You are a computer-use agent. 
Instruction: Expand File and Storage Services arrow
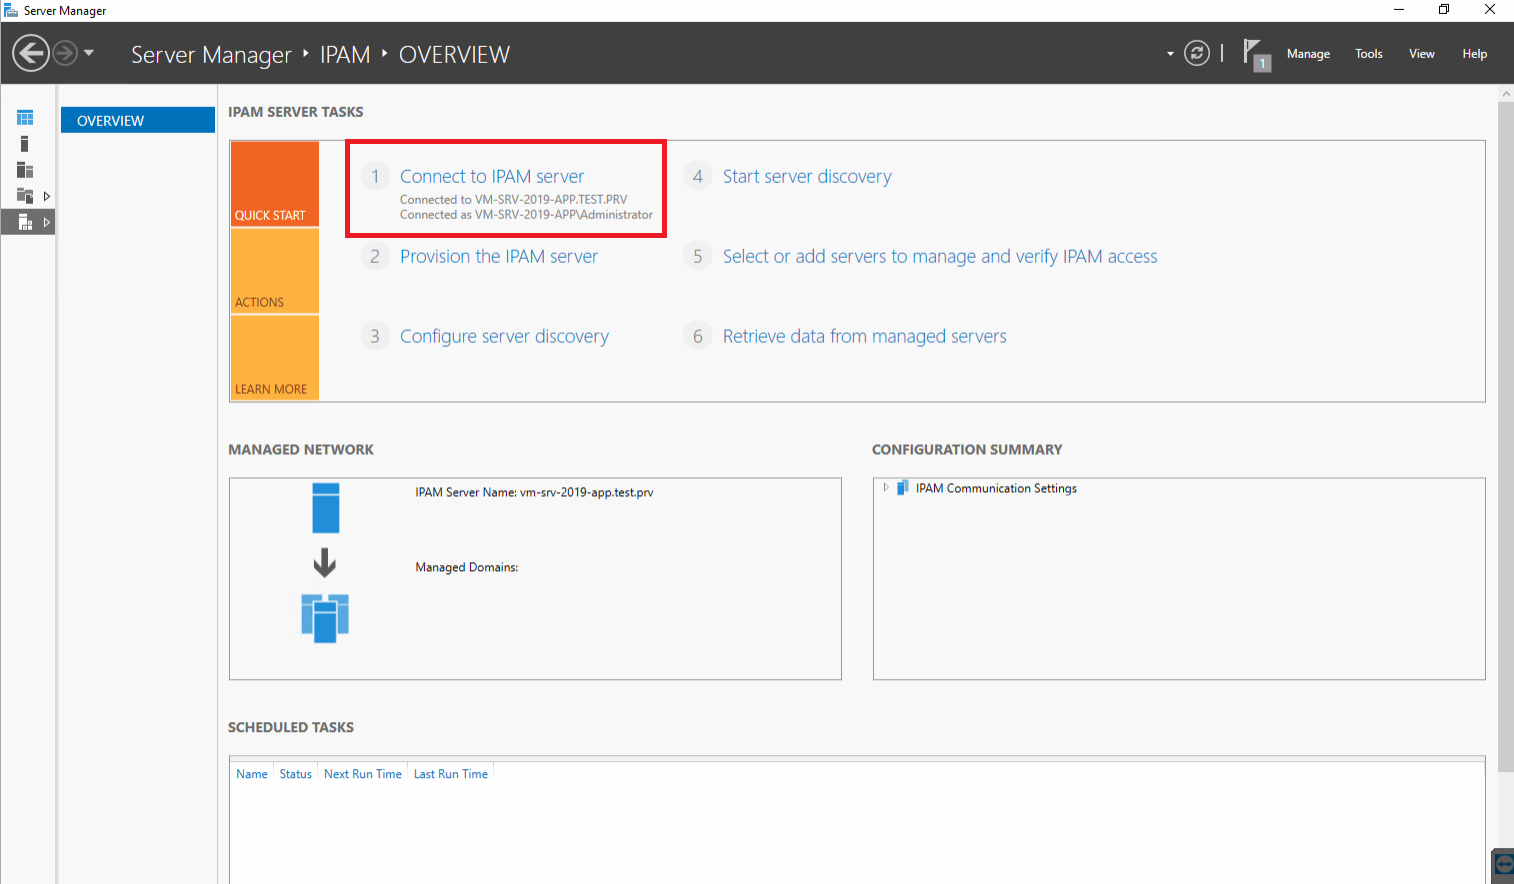[46, 196]
